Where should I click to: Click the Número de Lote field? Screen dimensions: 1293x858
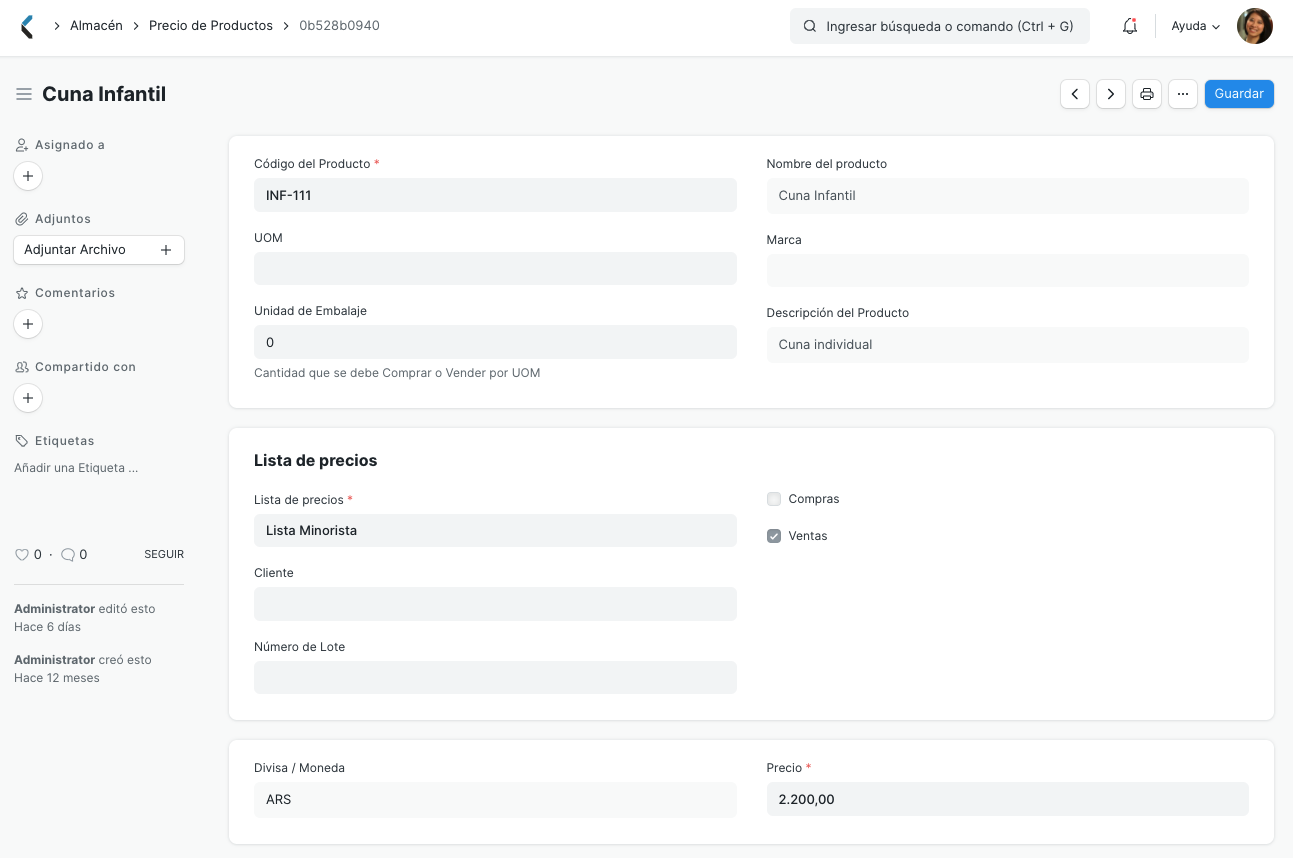495,677
